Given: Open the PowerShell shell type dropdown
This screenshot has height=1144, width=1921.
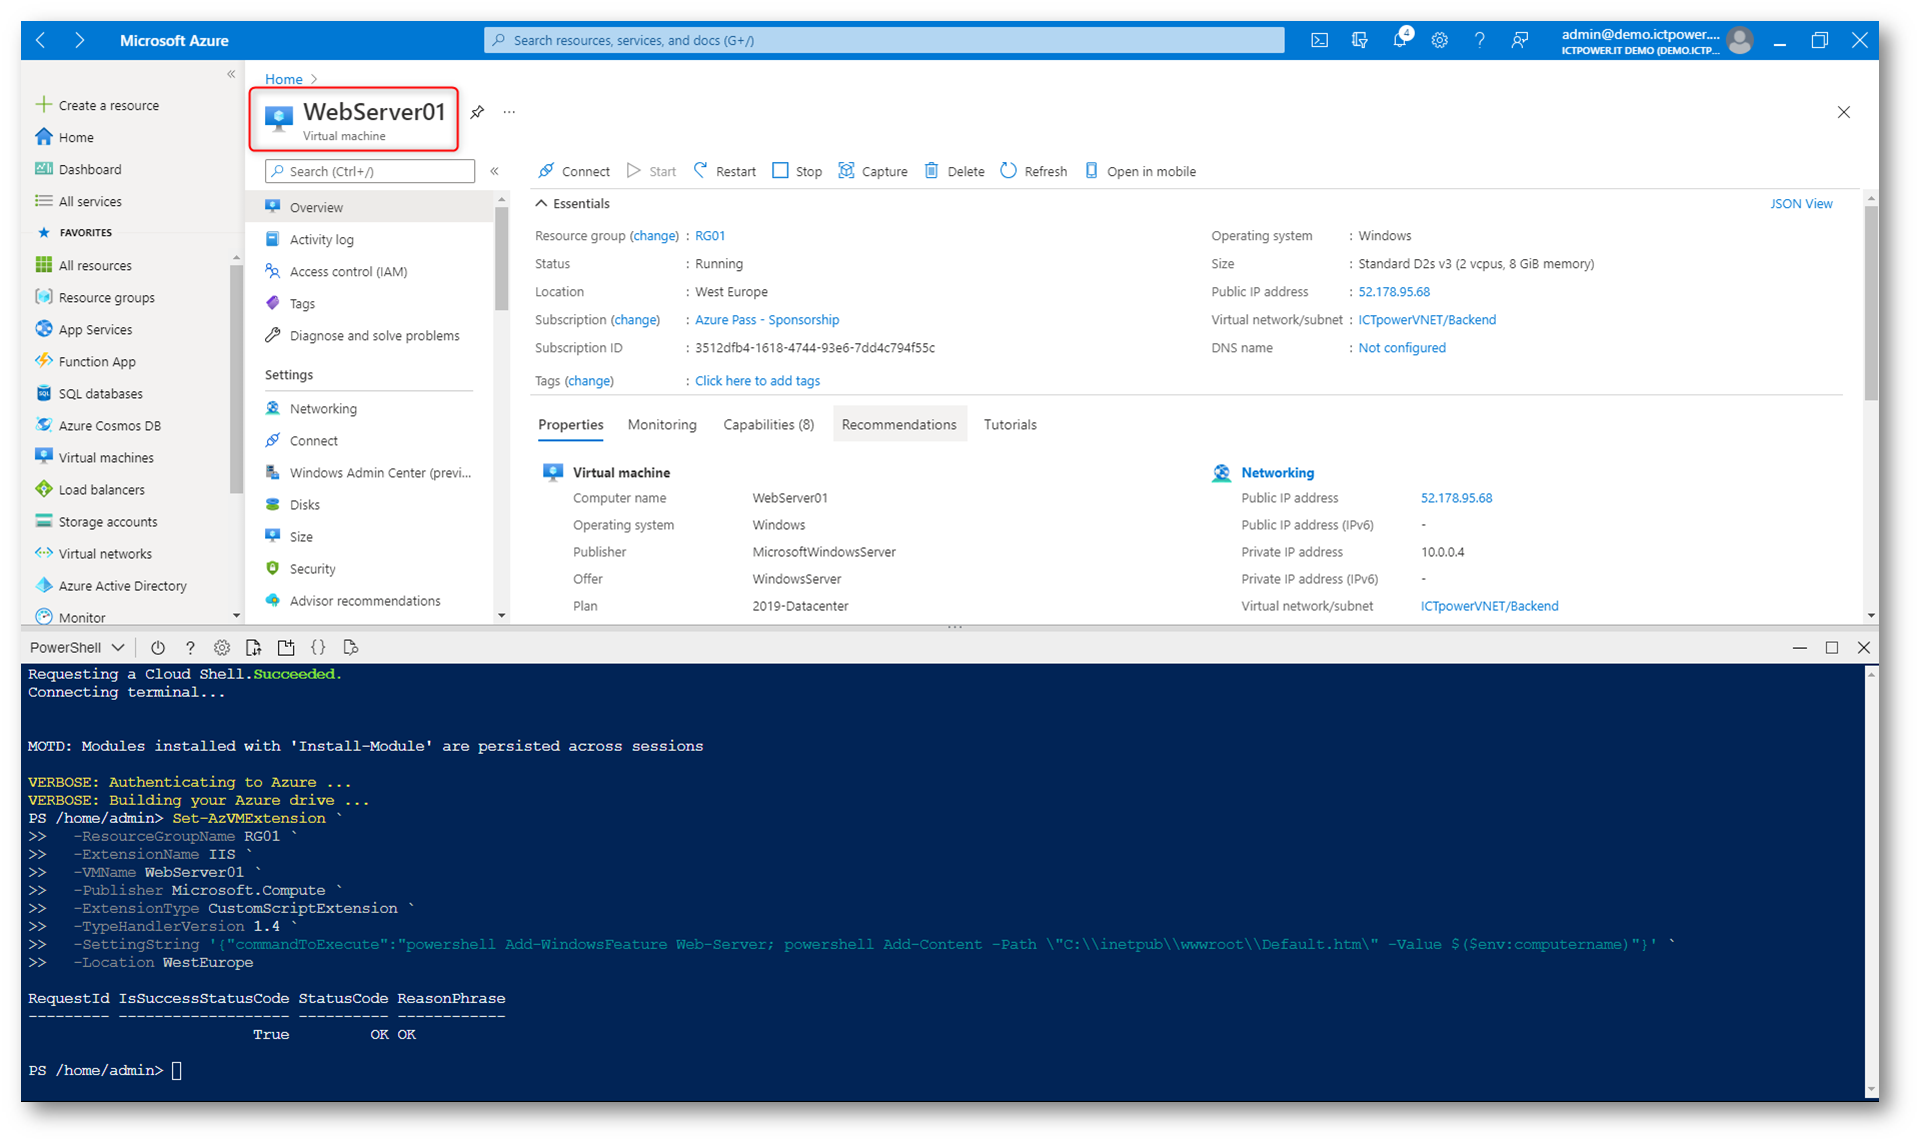Looking at the screenshot, I should [77, 647].
